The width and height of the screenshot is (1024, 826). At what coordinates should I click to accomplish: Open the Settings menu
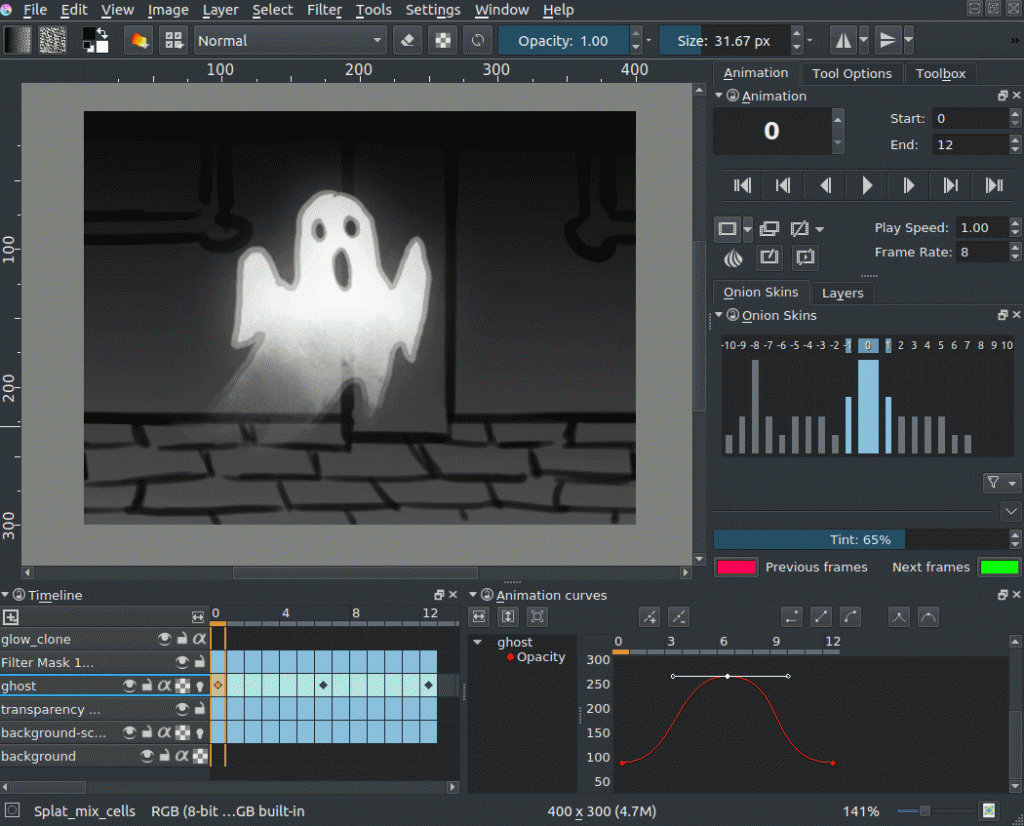[433, 10]
